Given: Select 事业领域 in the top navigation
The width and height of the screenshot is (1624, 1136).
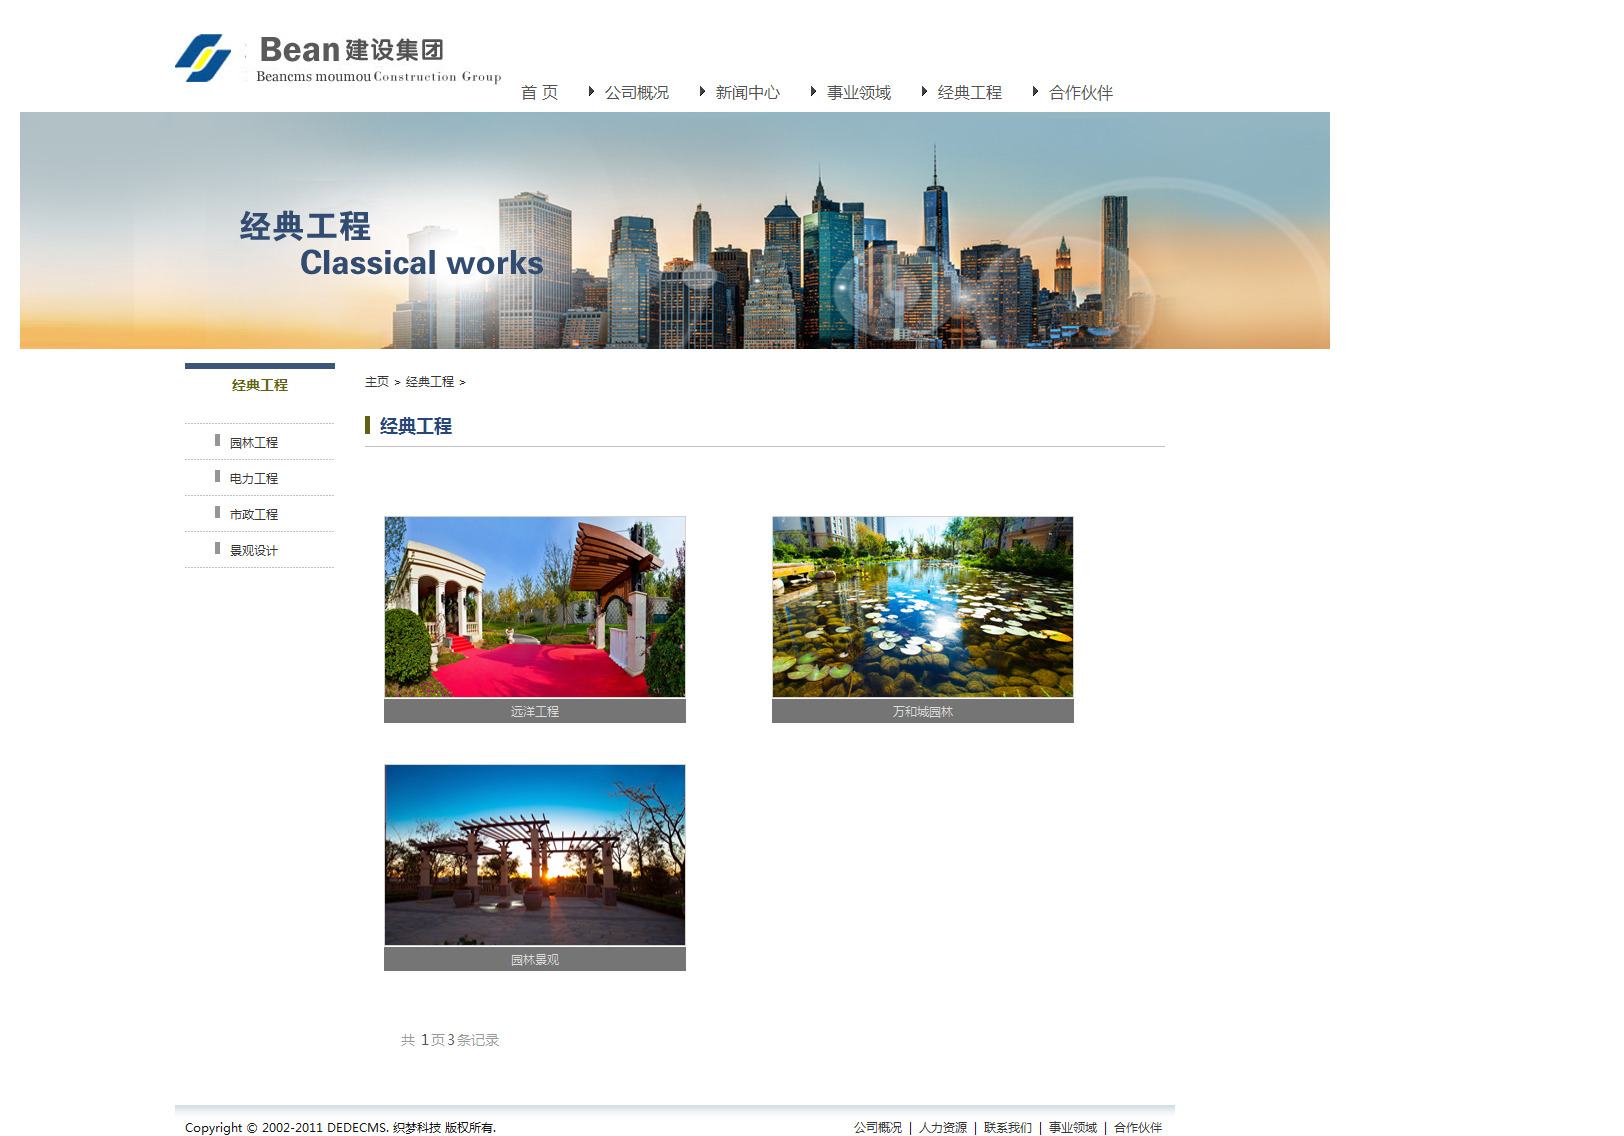Looking at the screenshot, I should pos(858,93).
